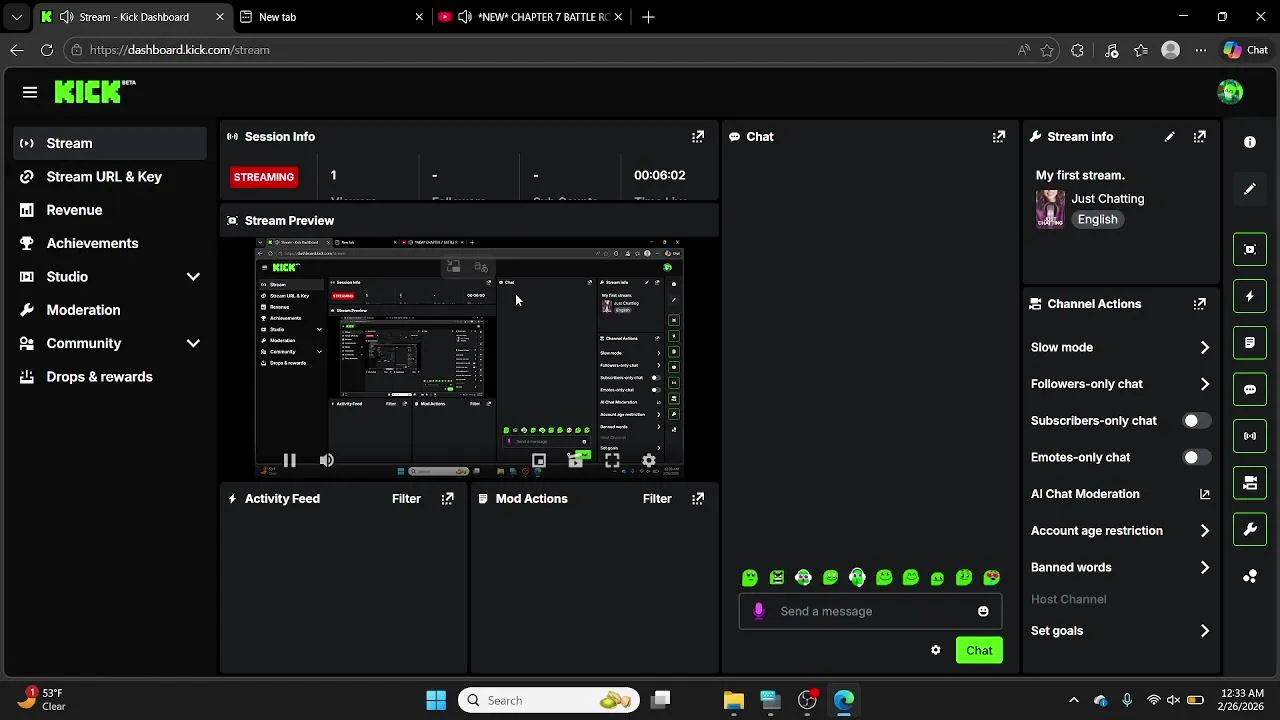
Task: Open AI Chat Moderation external link
Action: click(1205, 494)
